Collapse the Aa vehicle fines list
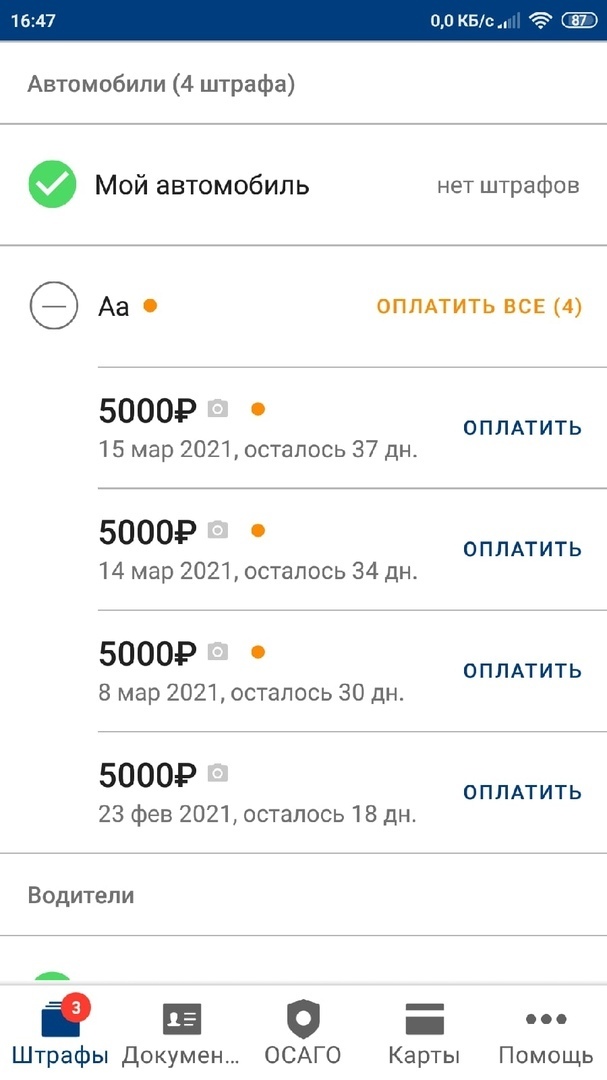 [x=52, y=306]
